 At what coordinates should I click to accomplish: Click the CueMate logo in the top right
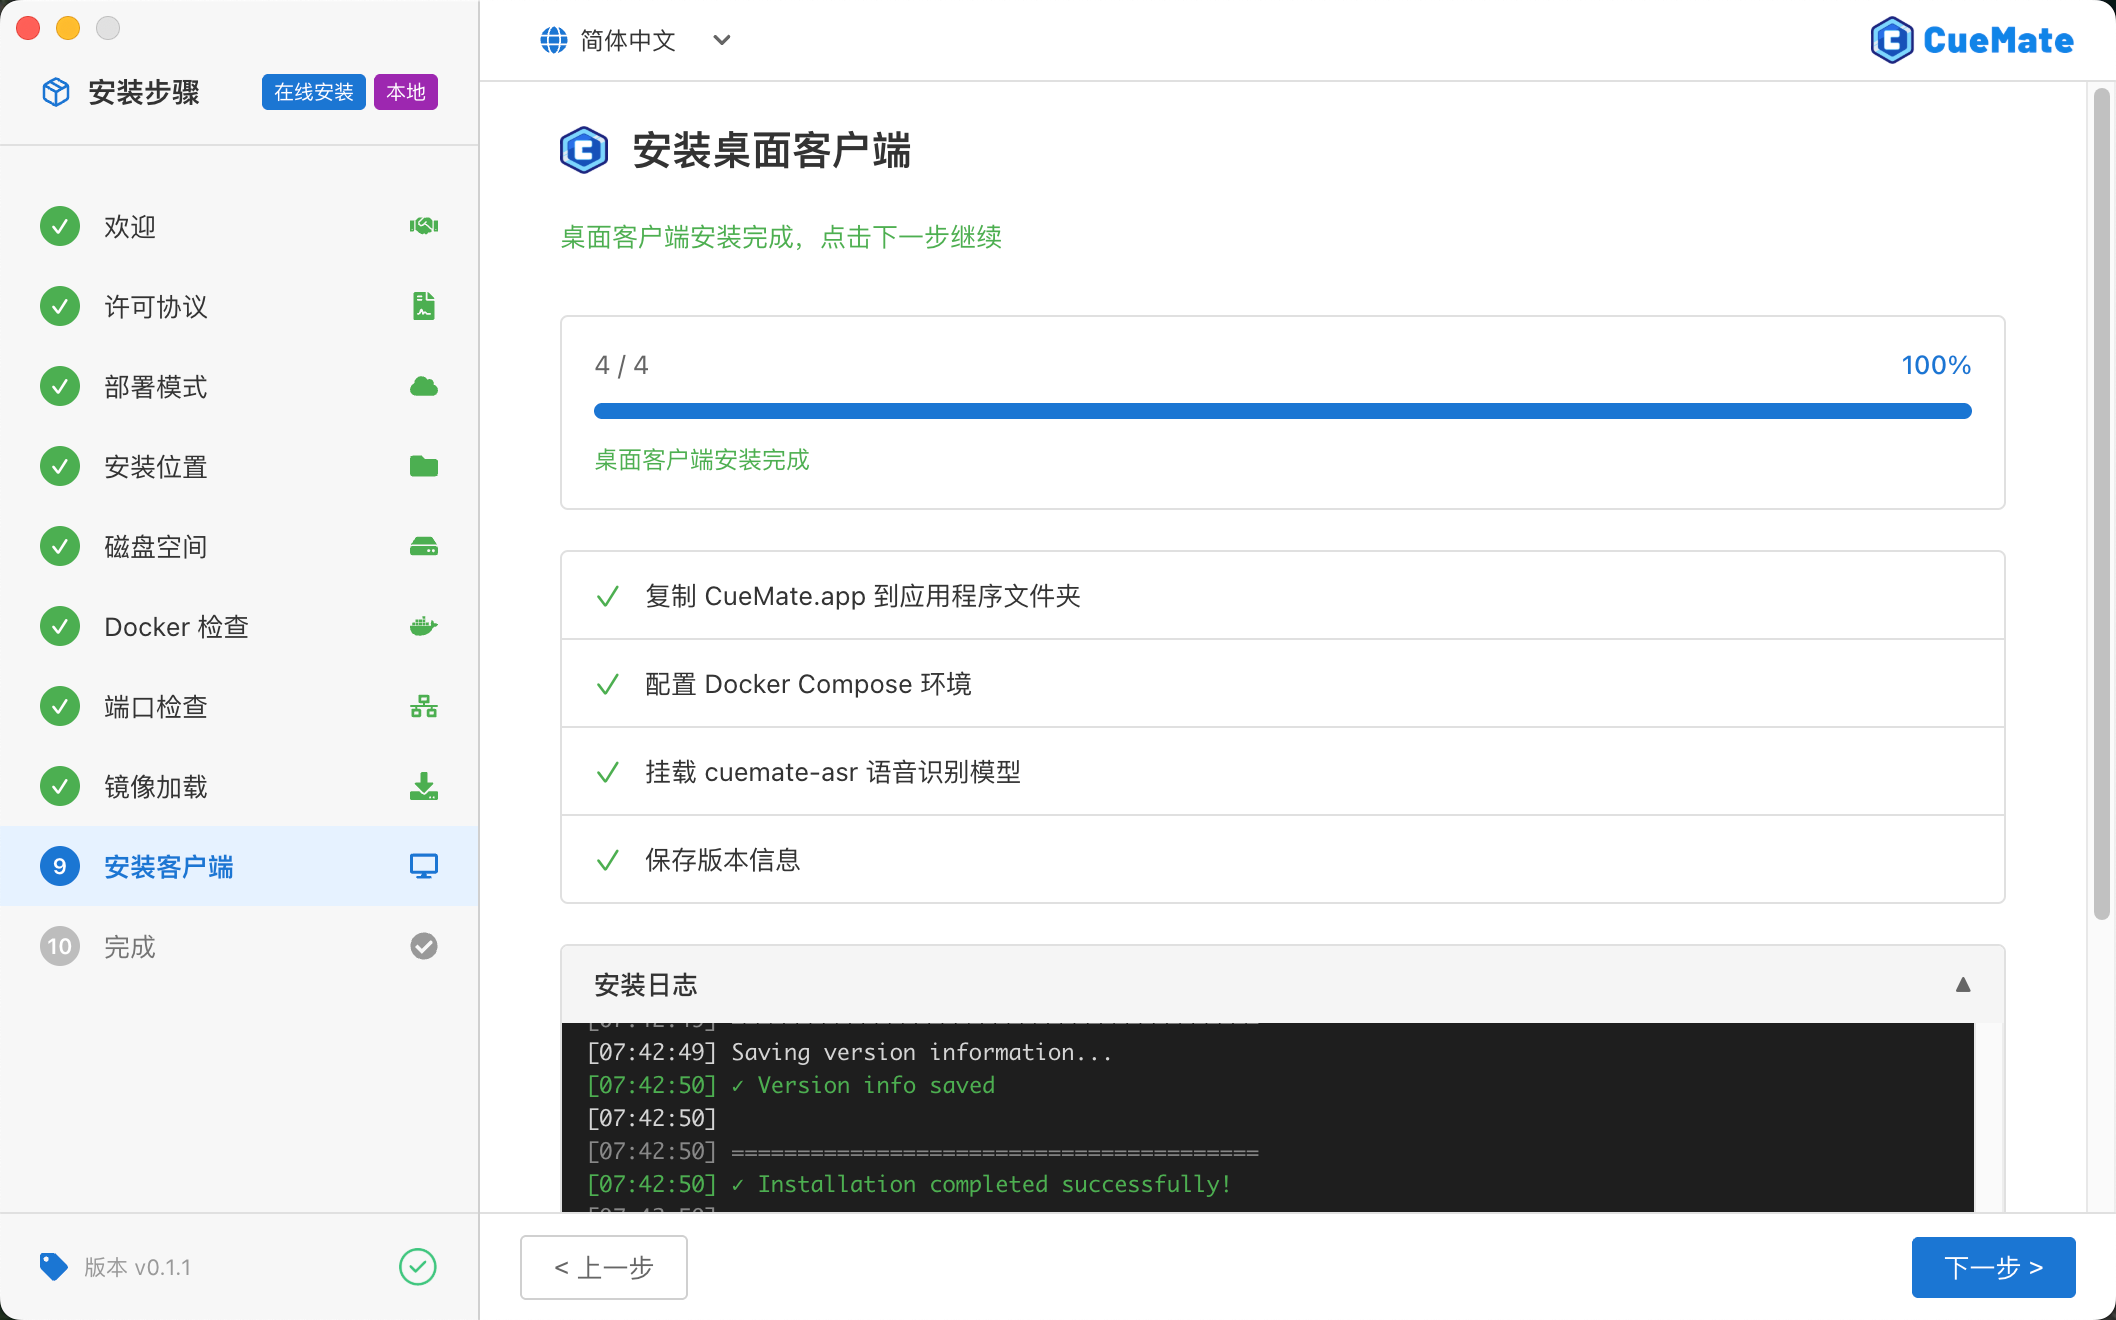[1971, 40]
